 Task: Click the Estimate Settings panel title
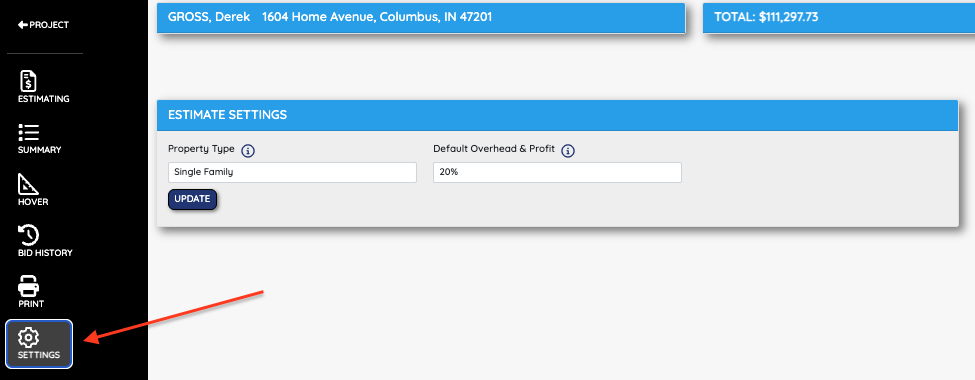pos(228,115)
